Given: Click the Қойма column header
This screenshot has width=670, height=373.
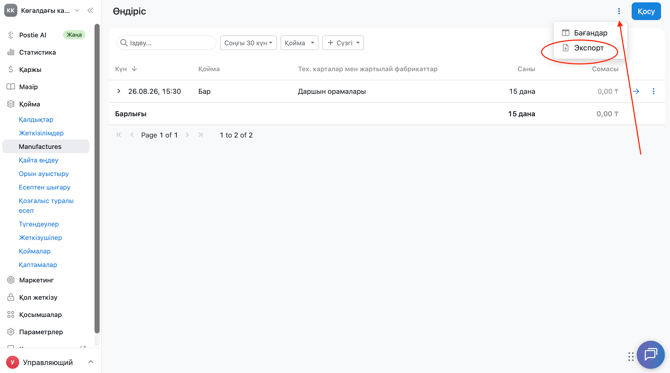Looking at the screenshot, I should click(x=209, y=69).
